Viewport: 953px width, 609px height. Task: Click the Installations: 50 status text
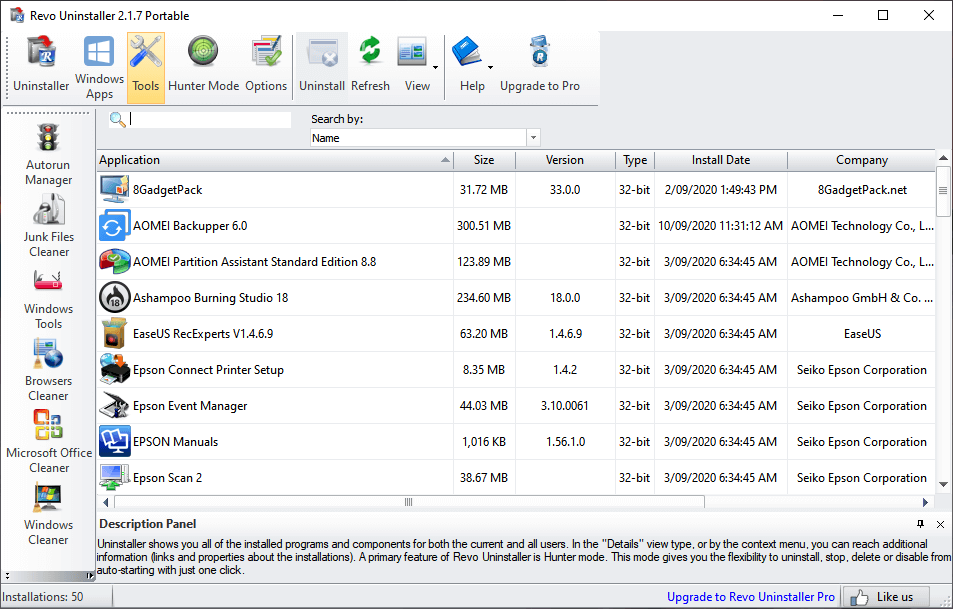coord(43,597)
